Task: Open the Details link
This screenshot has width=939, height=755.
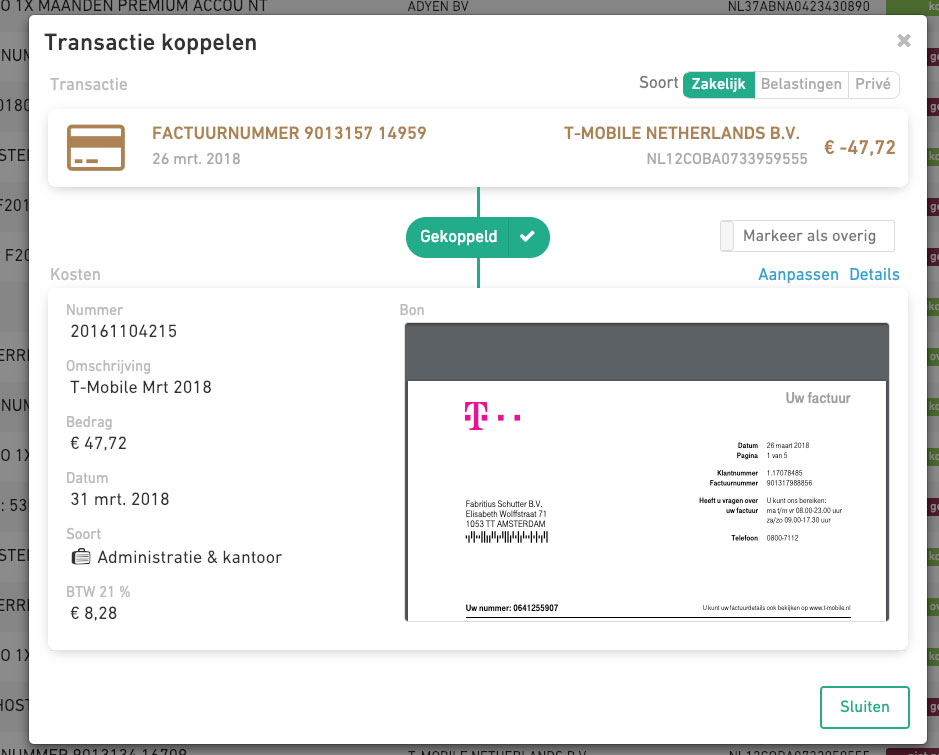Action: [x=874, y=274]
